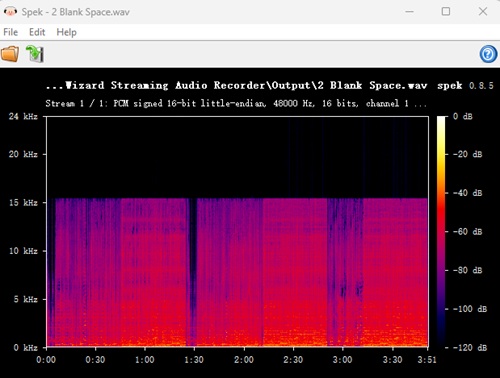Click the 10 kHz axis label
This screenshot has width=500, height=378.
pyautogui.click(x=23, y=251)
